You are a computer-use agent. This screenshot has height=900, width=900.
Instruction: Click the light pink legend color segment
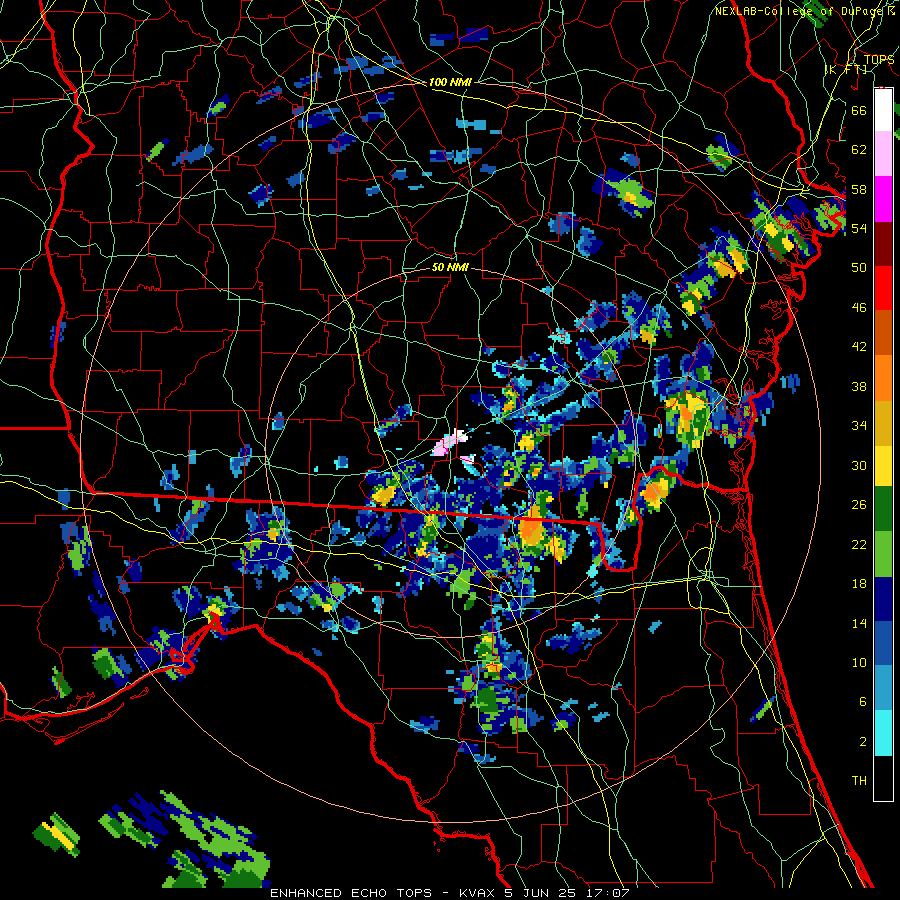click(883, 153)
